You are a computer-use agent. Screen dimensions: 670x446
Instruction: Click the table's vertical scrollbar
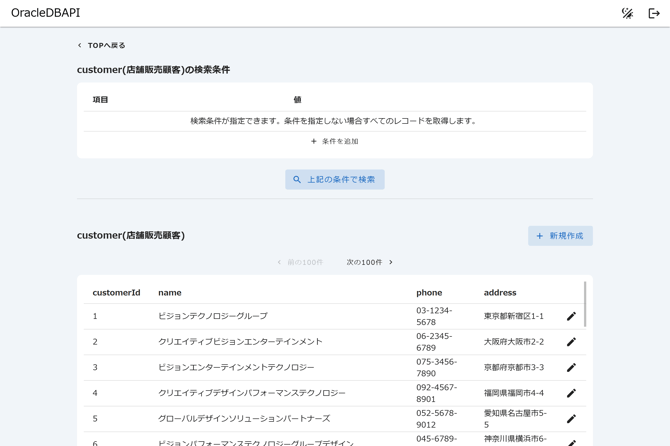585,305
